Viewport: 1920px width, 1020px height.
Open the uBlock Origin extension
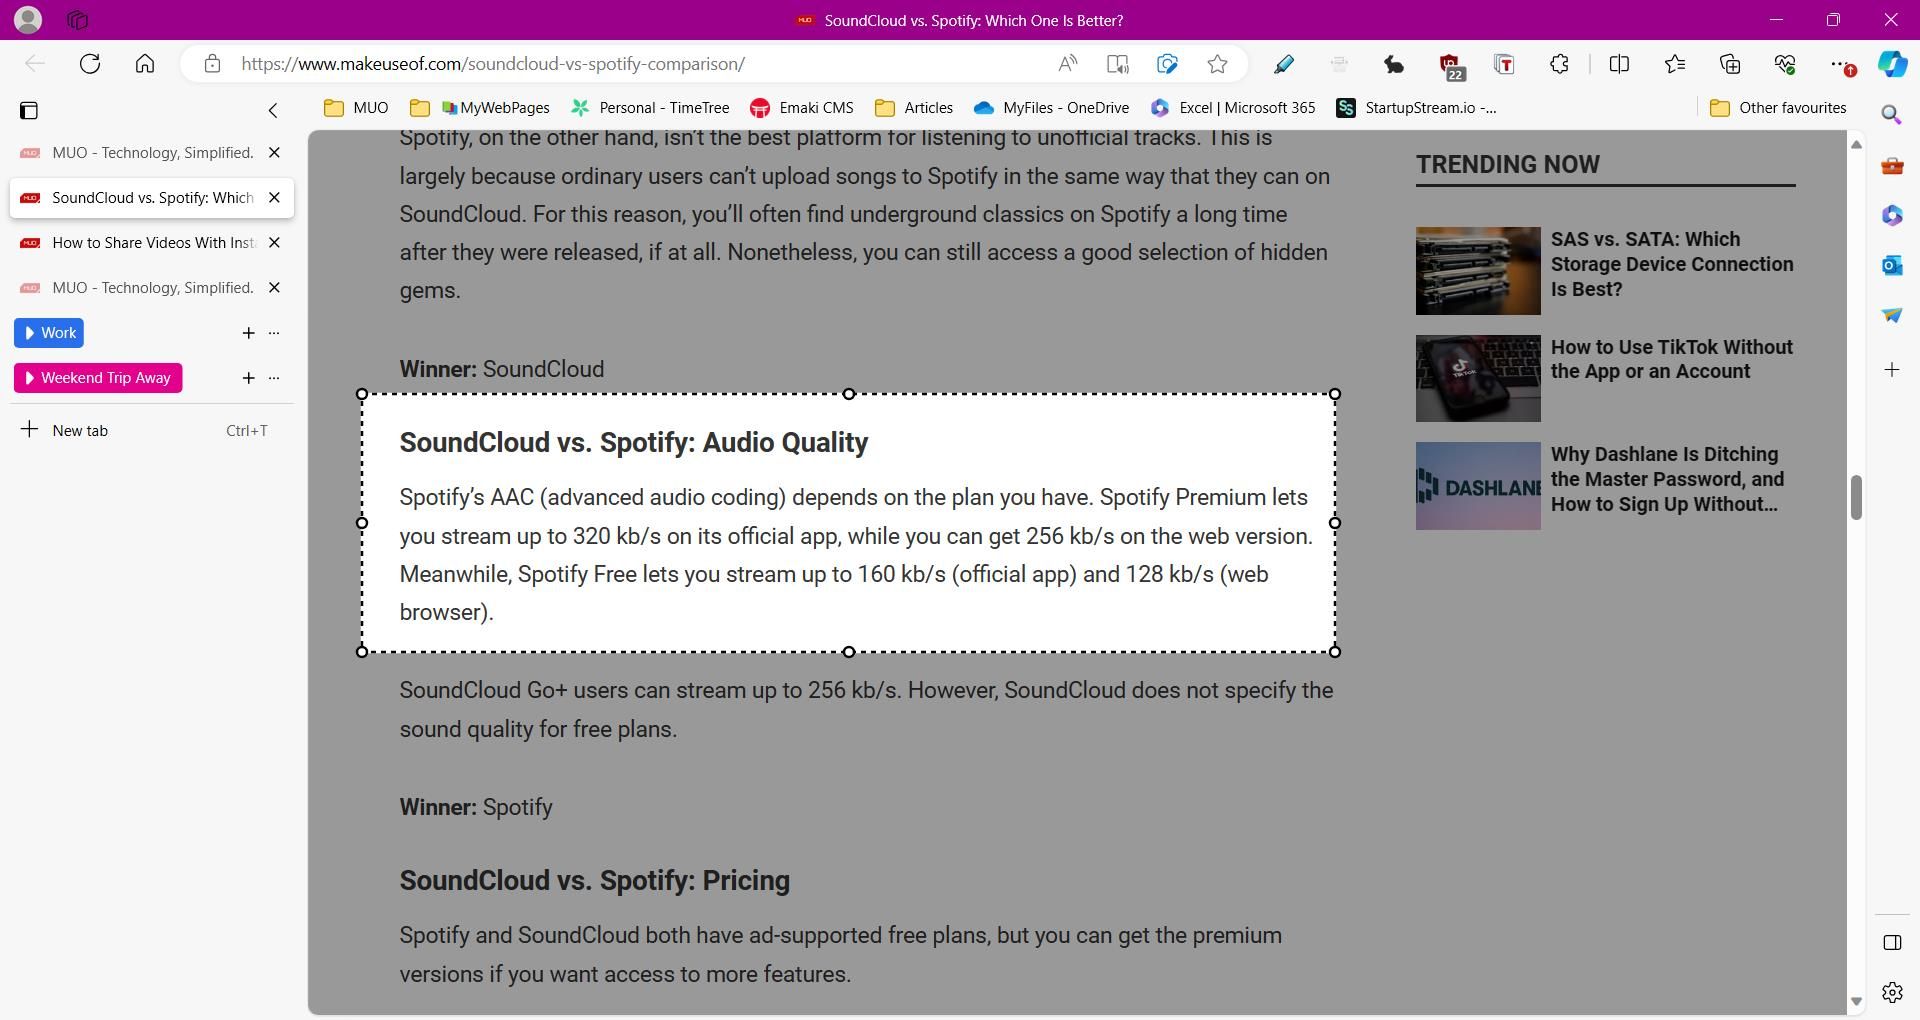coord(1451,63)
